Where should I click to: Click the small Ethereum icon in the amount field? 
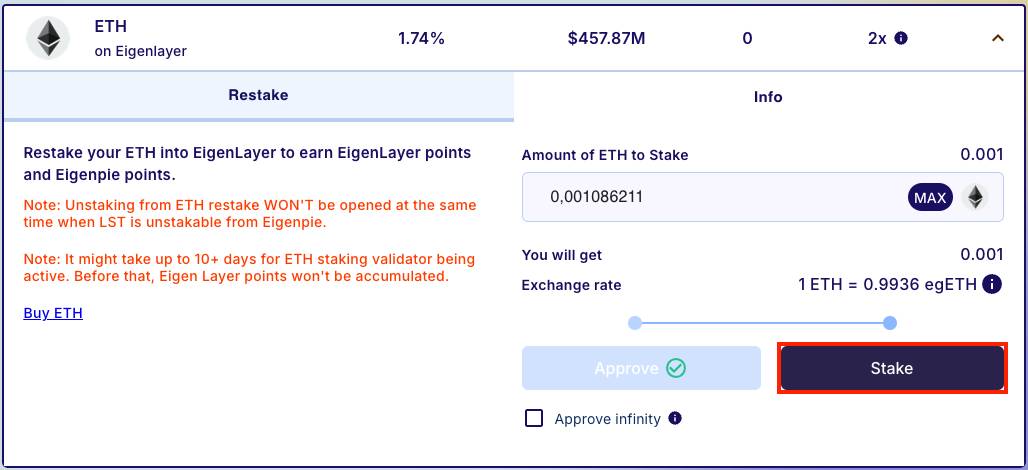[975, 197]
